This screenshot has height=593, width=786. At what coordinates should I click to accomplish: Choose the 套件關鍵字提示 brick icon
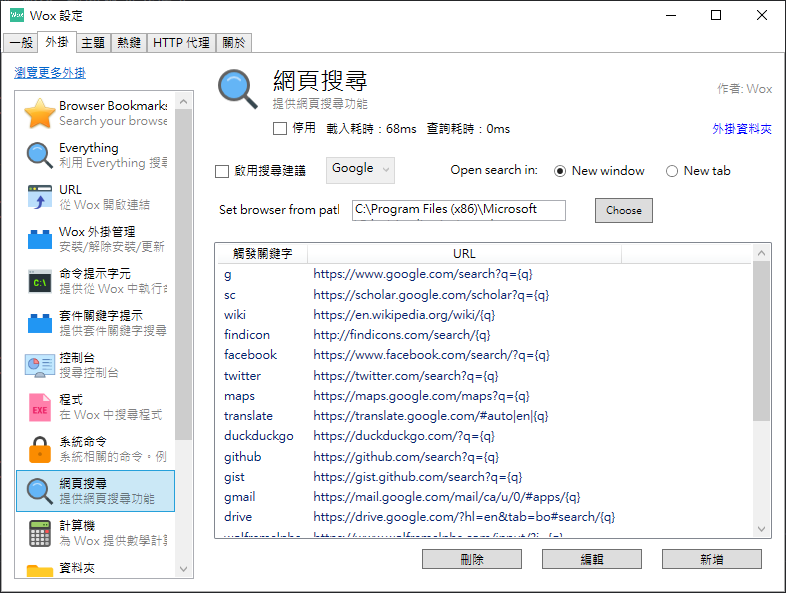click(40, 323)
